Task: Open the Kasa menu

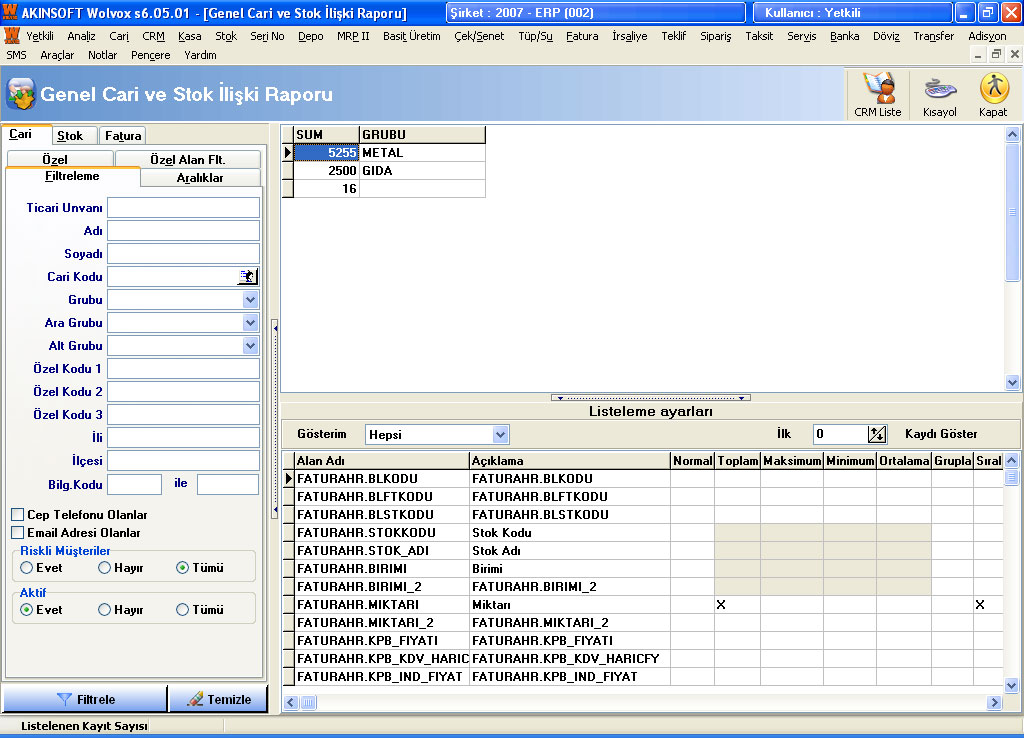Action: 189,36
